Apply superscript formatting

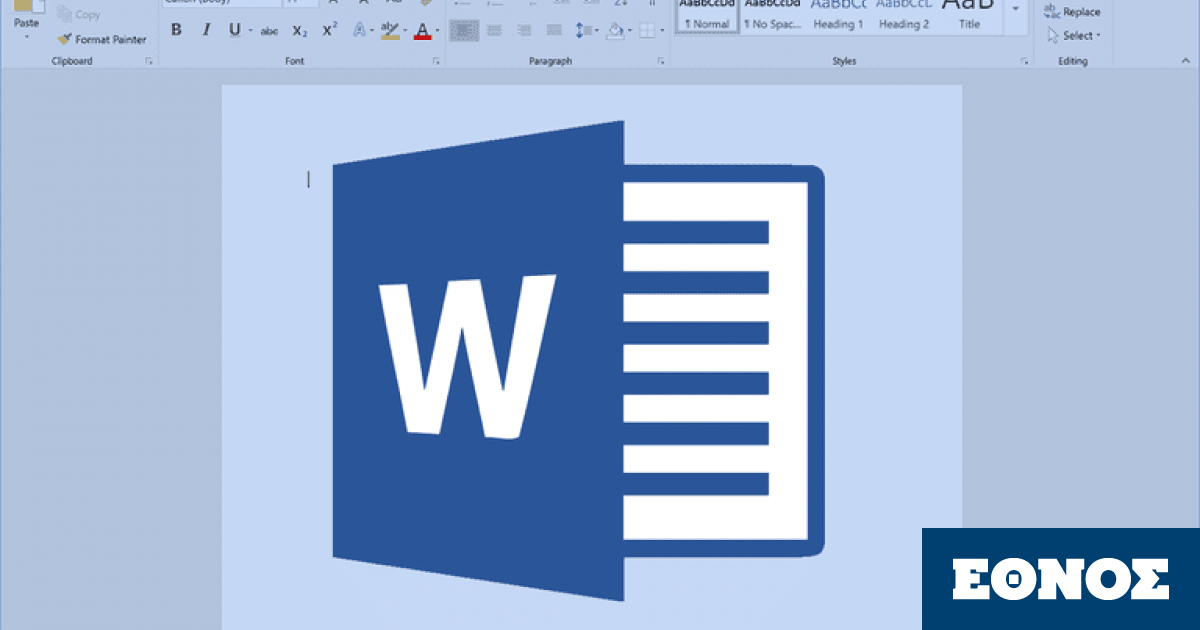(x=329, y=30)
